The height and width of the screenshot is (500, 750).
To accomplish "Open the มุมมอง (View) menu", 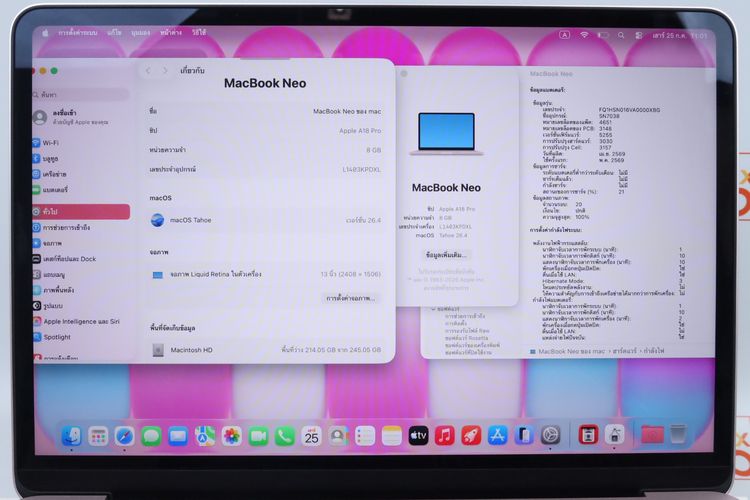I will (x=141, y=33).
